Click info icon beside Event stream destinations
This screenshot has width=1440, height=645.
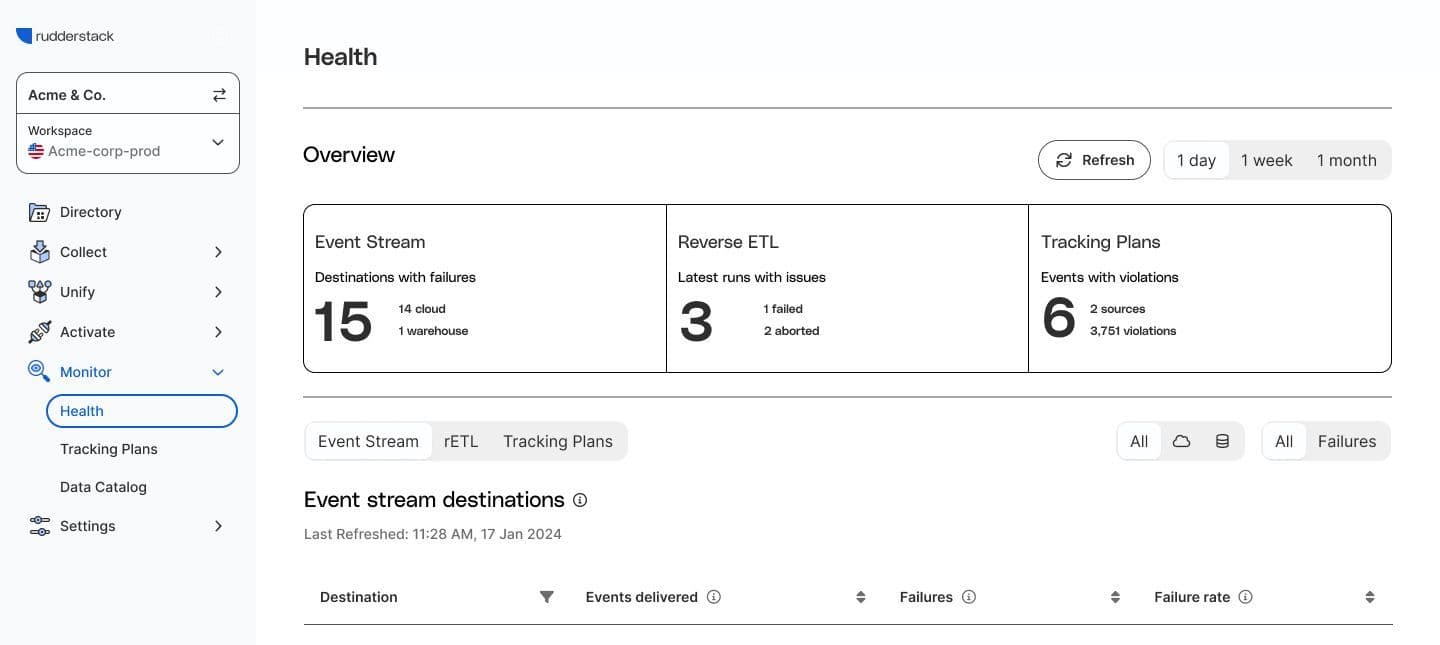pos(580,500)
